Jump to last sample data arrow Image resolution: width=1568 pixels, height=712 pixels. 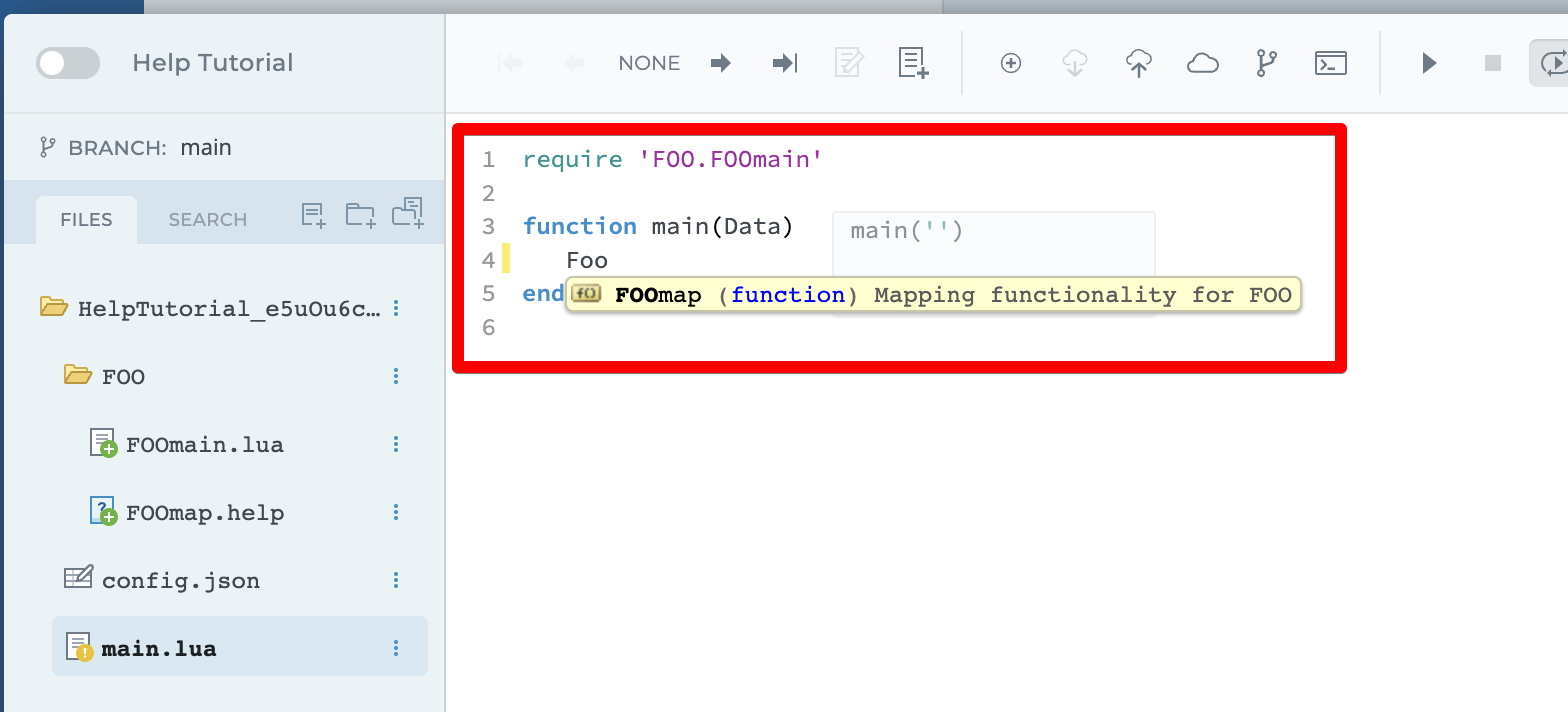point(785,63)
